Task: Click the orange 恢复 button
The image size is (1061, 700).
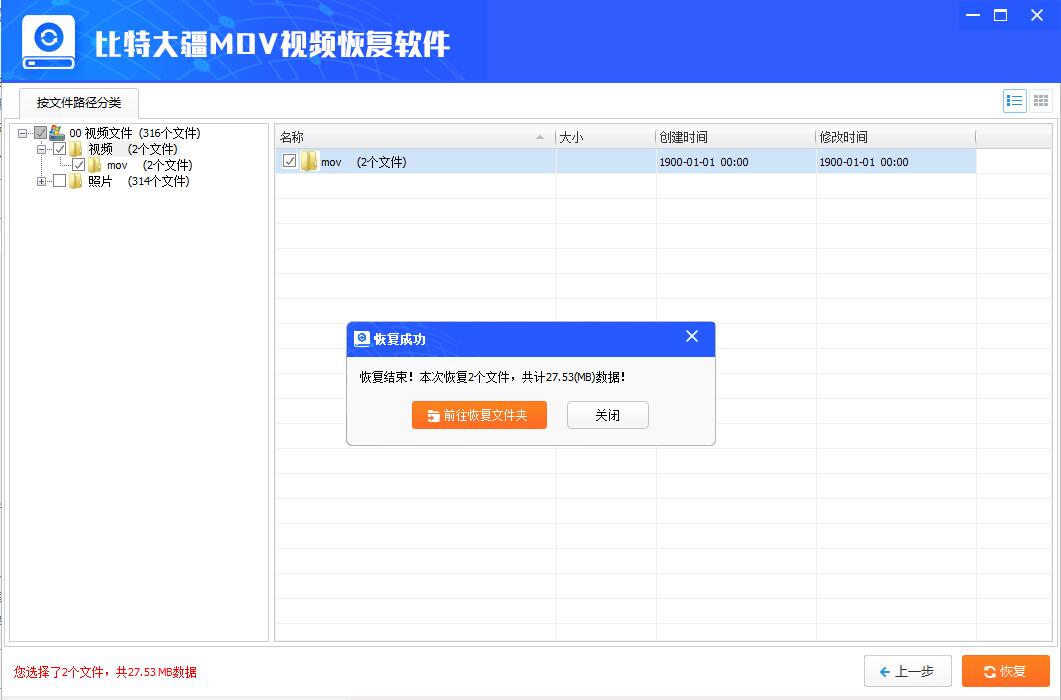Action: click(x=1006, y=671)
